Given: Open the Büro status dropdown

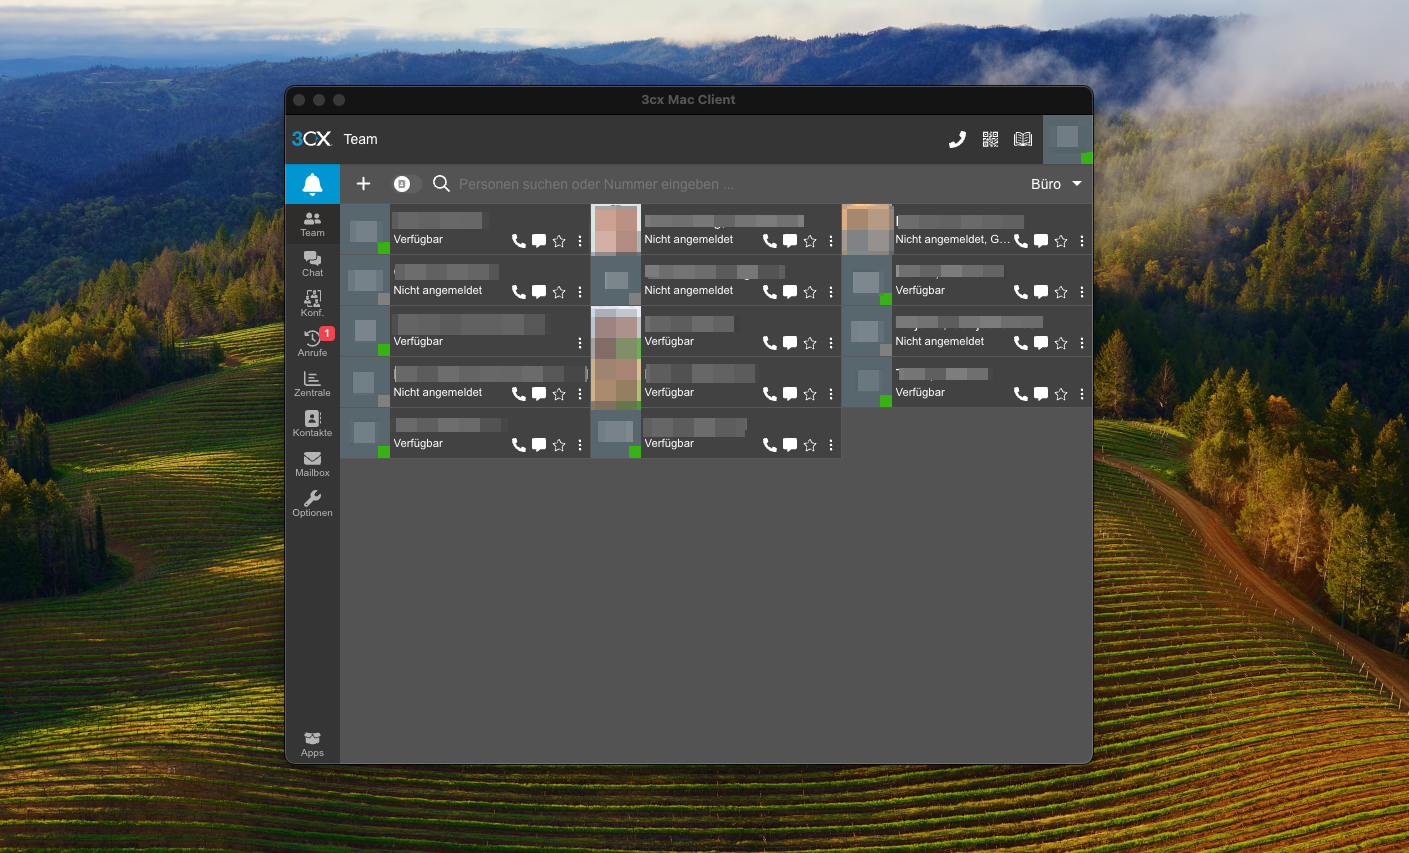Looking at the screenshot, I should click(1057, 184).
